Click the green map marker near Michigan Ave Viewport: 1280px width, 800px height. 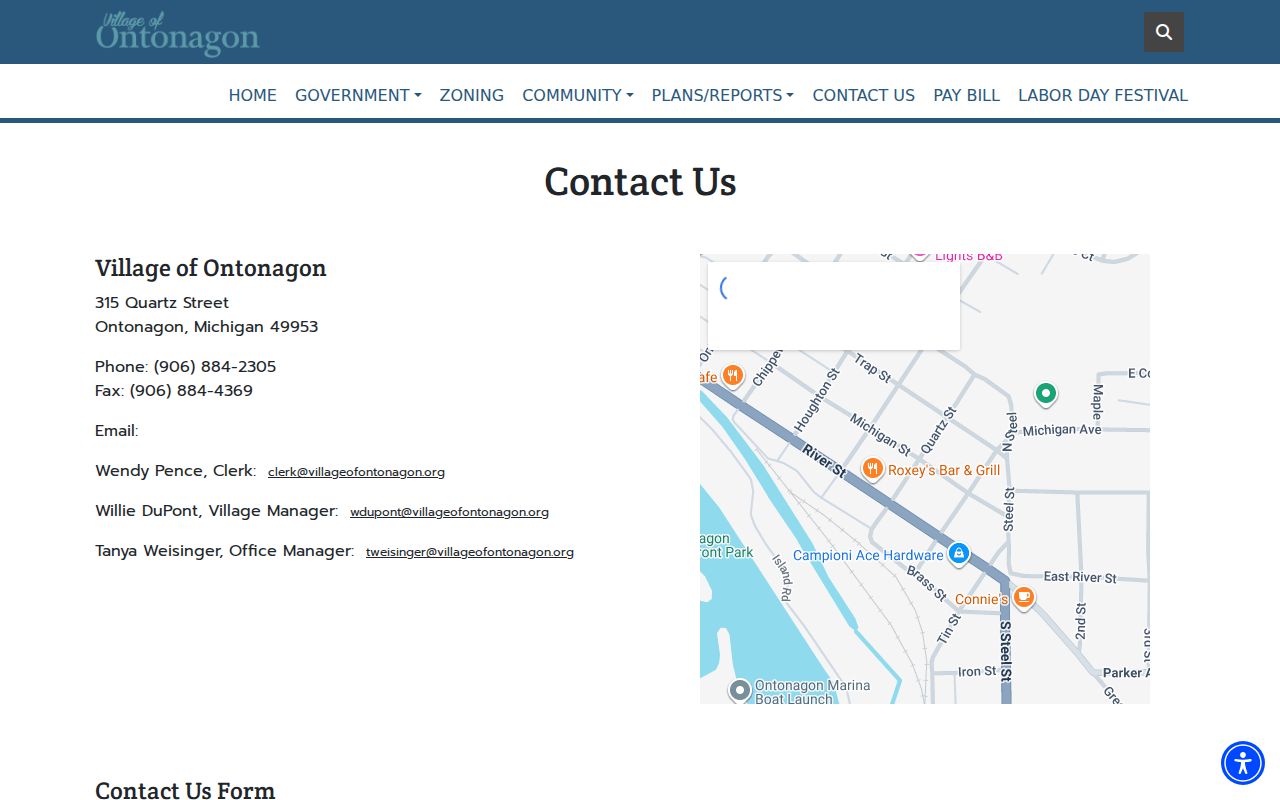[x=1045, y=394]
